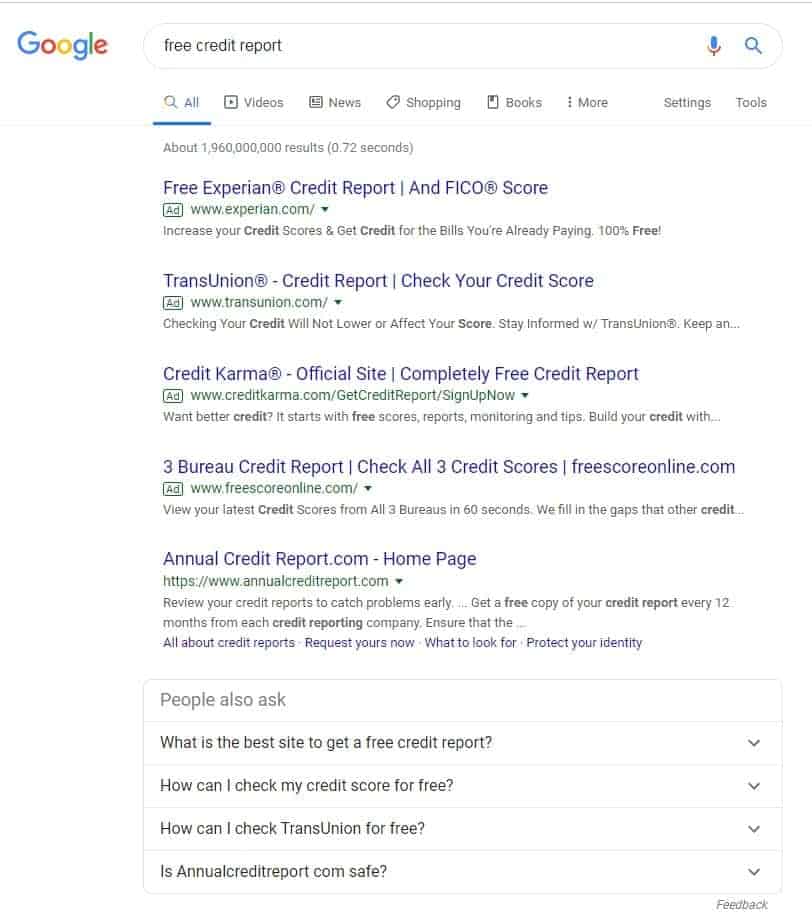Image resolution: width=812 pixels, height=922 pixels.
Task: Open 'All about credit reports' sitelink
Action: point(229,643)
